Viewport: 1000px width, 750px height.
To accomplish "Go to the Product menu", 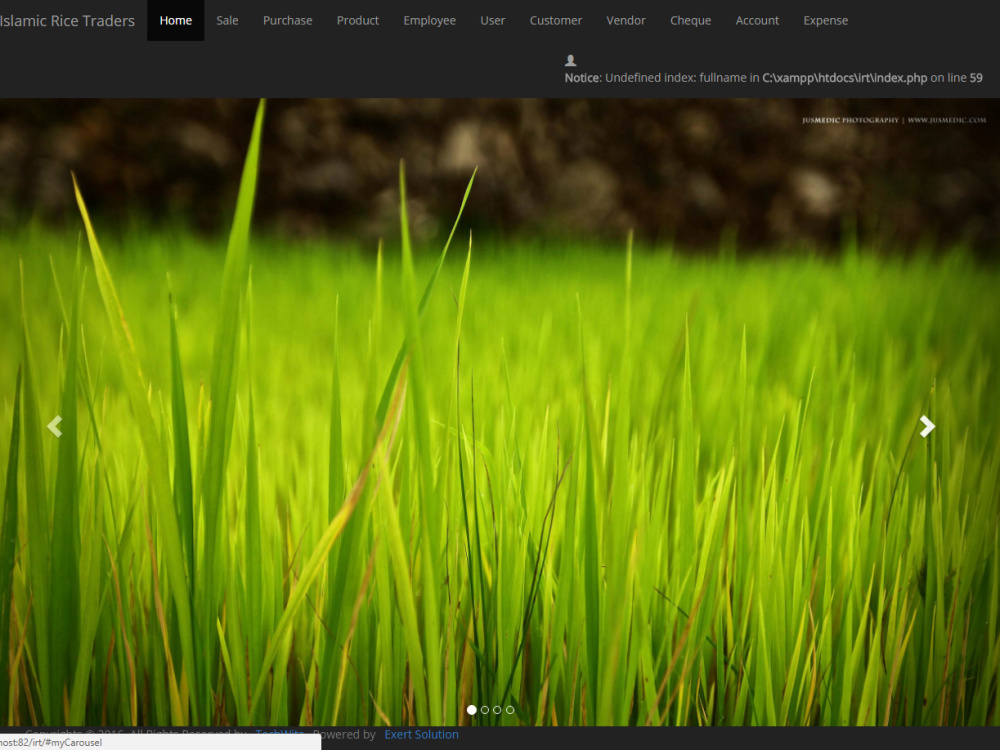I will coord(358,20).
